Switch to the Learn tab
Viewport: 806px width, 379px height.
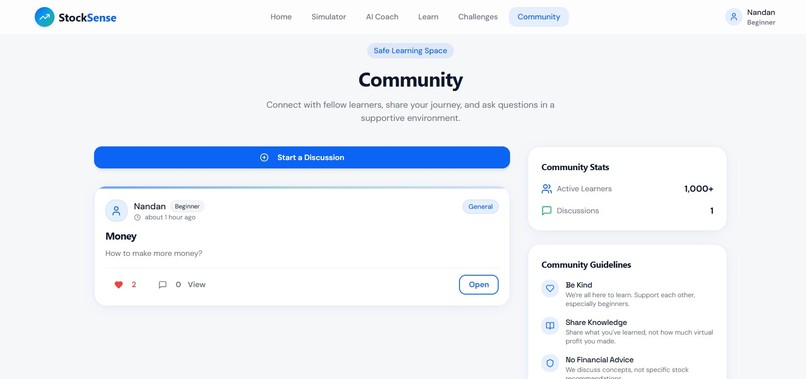point(428,17)
